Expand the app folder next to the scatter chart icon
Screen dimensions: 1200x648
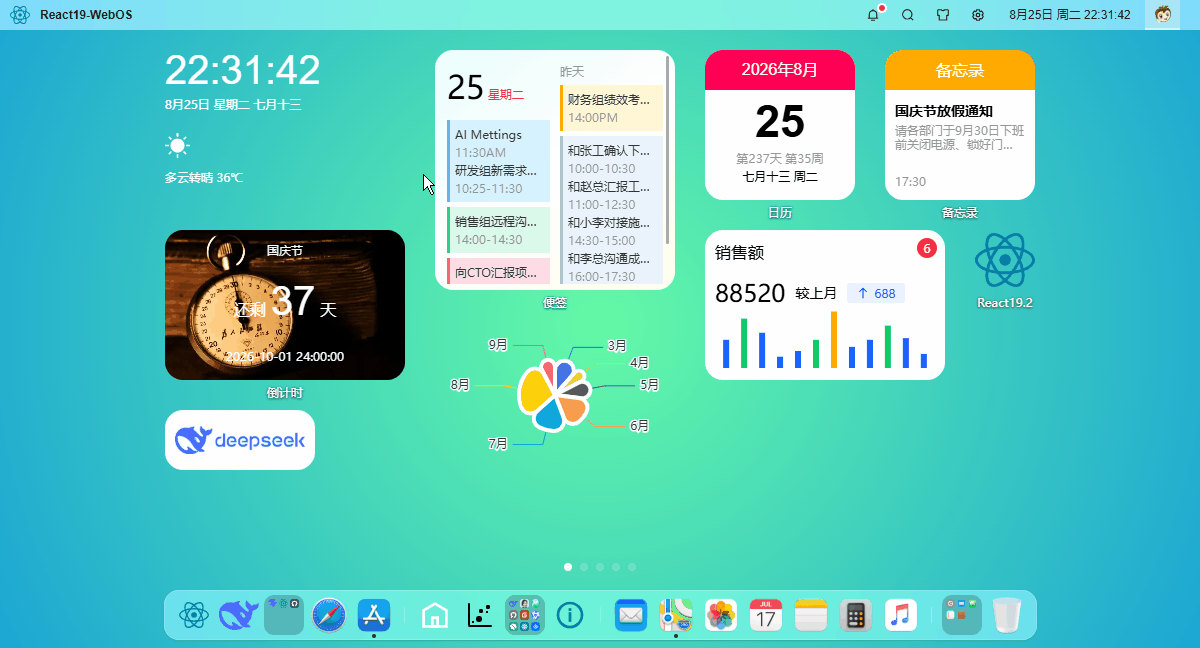click(525, 615)
